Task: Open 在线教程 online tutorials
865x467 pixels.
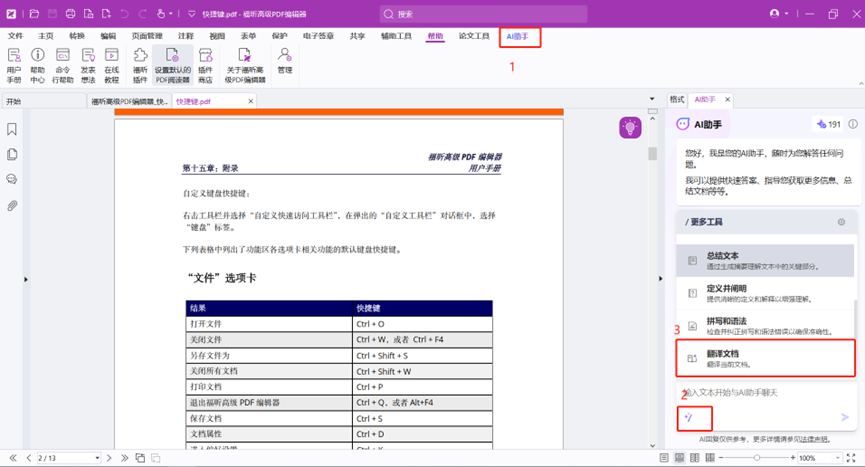Action: [x=111, y=65]
